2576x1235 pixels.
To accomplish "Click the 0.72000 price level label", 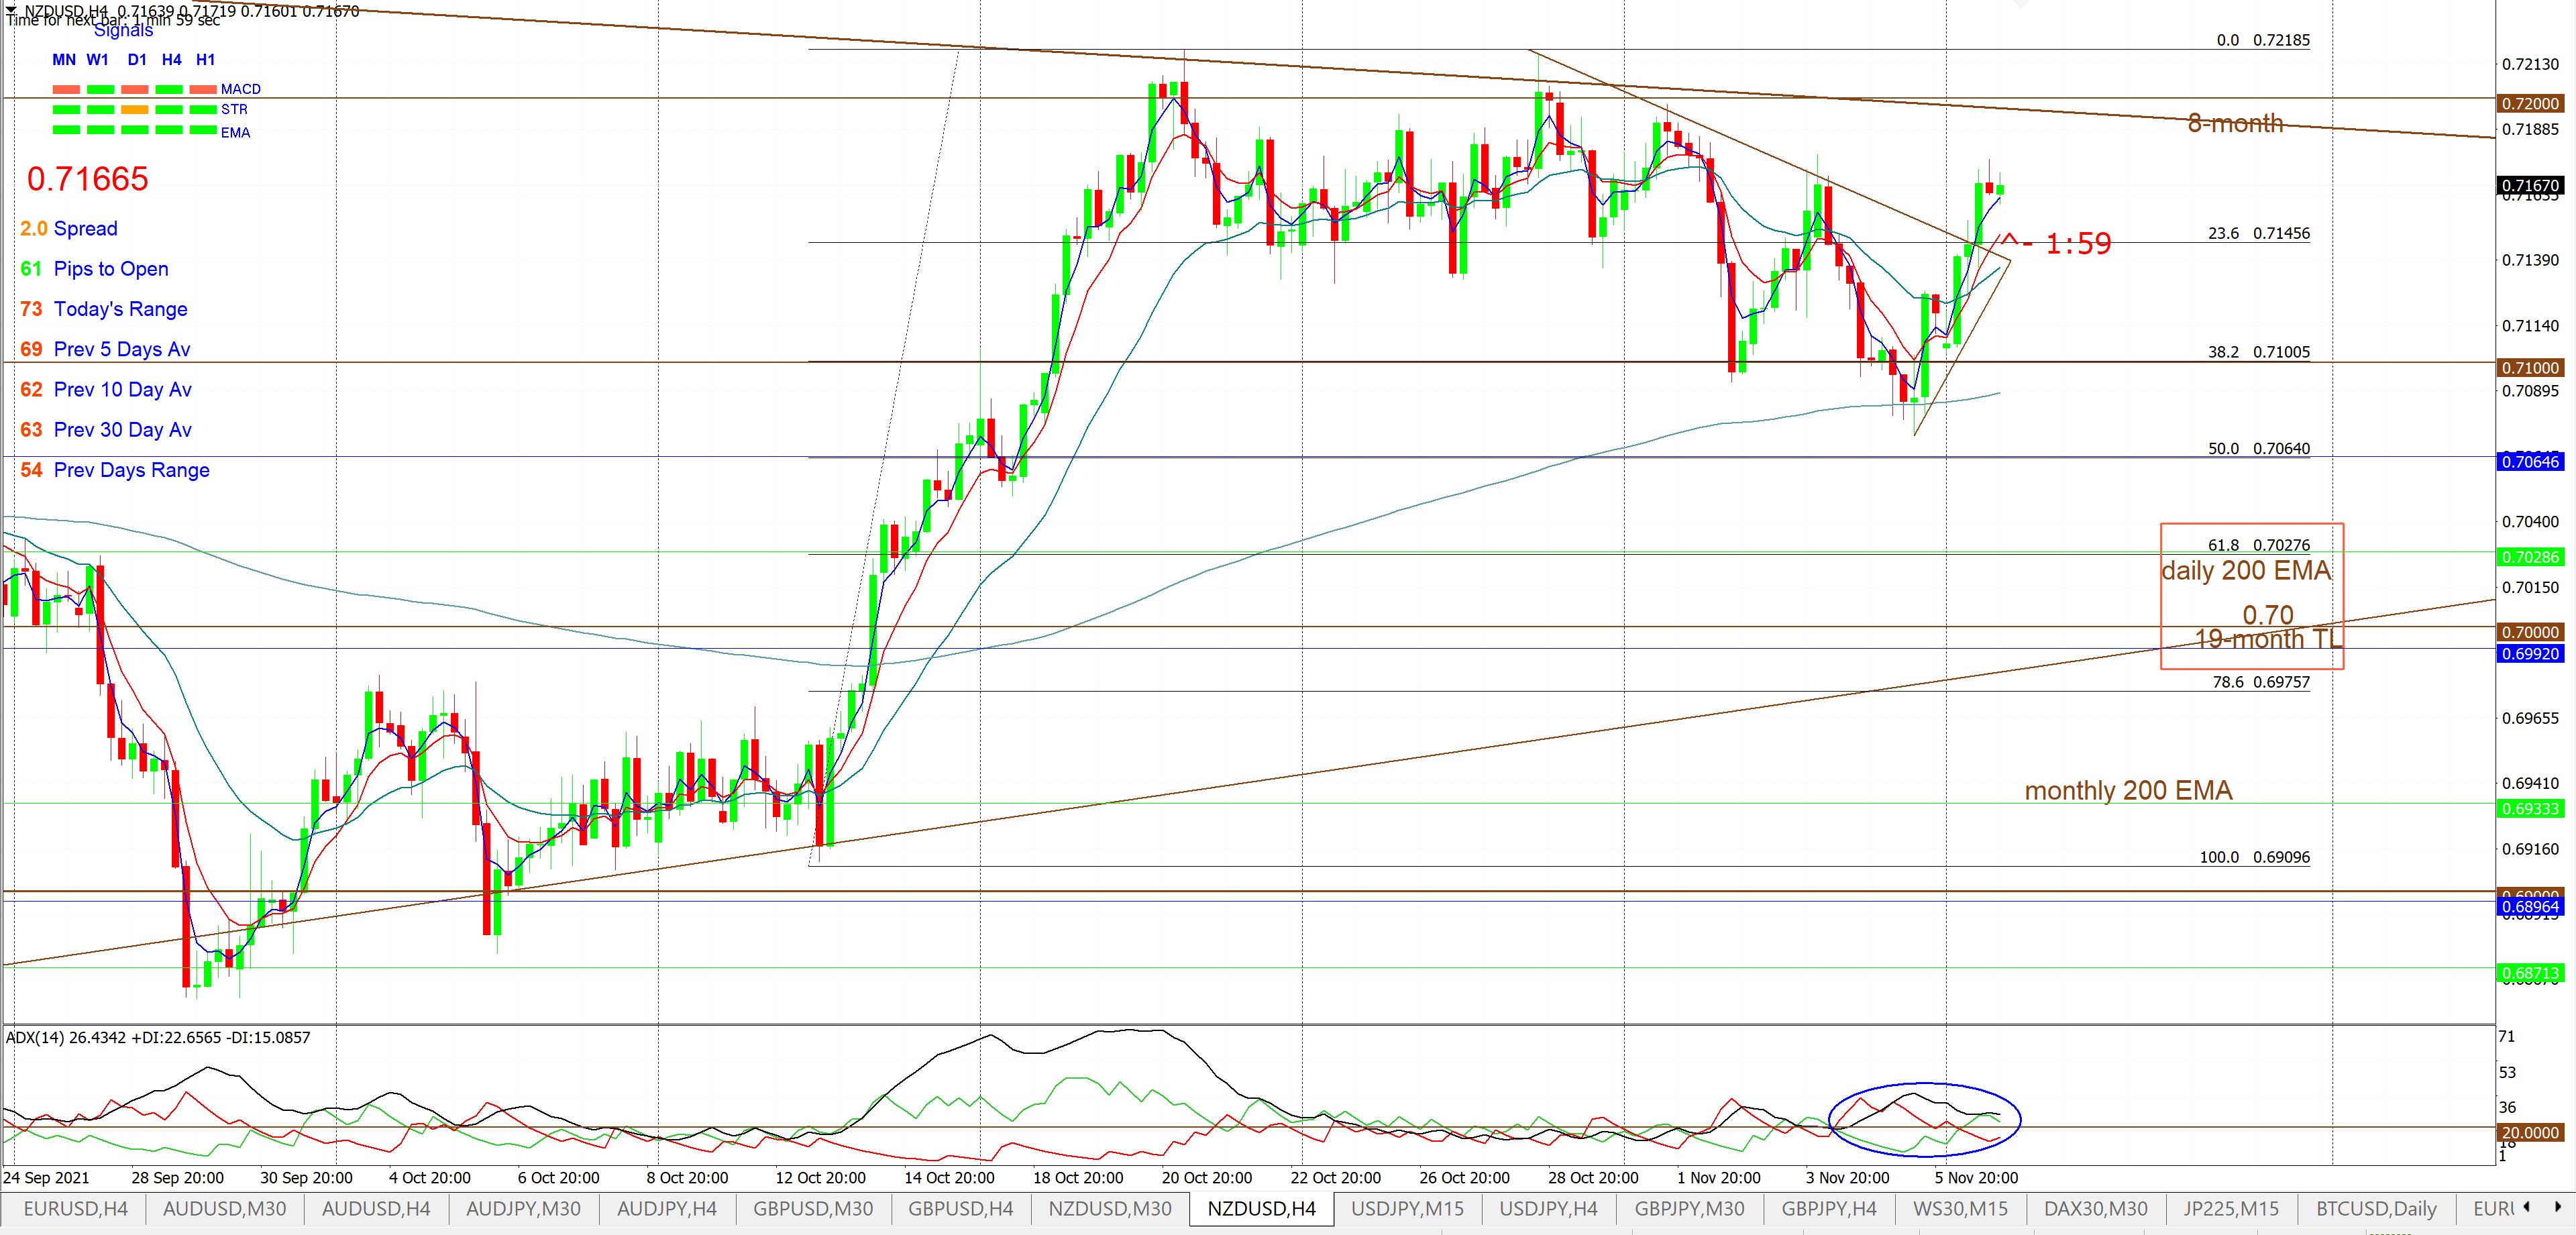I will 2530,104.
